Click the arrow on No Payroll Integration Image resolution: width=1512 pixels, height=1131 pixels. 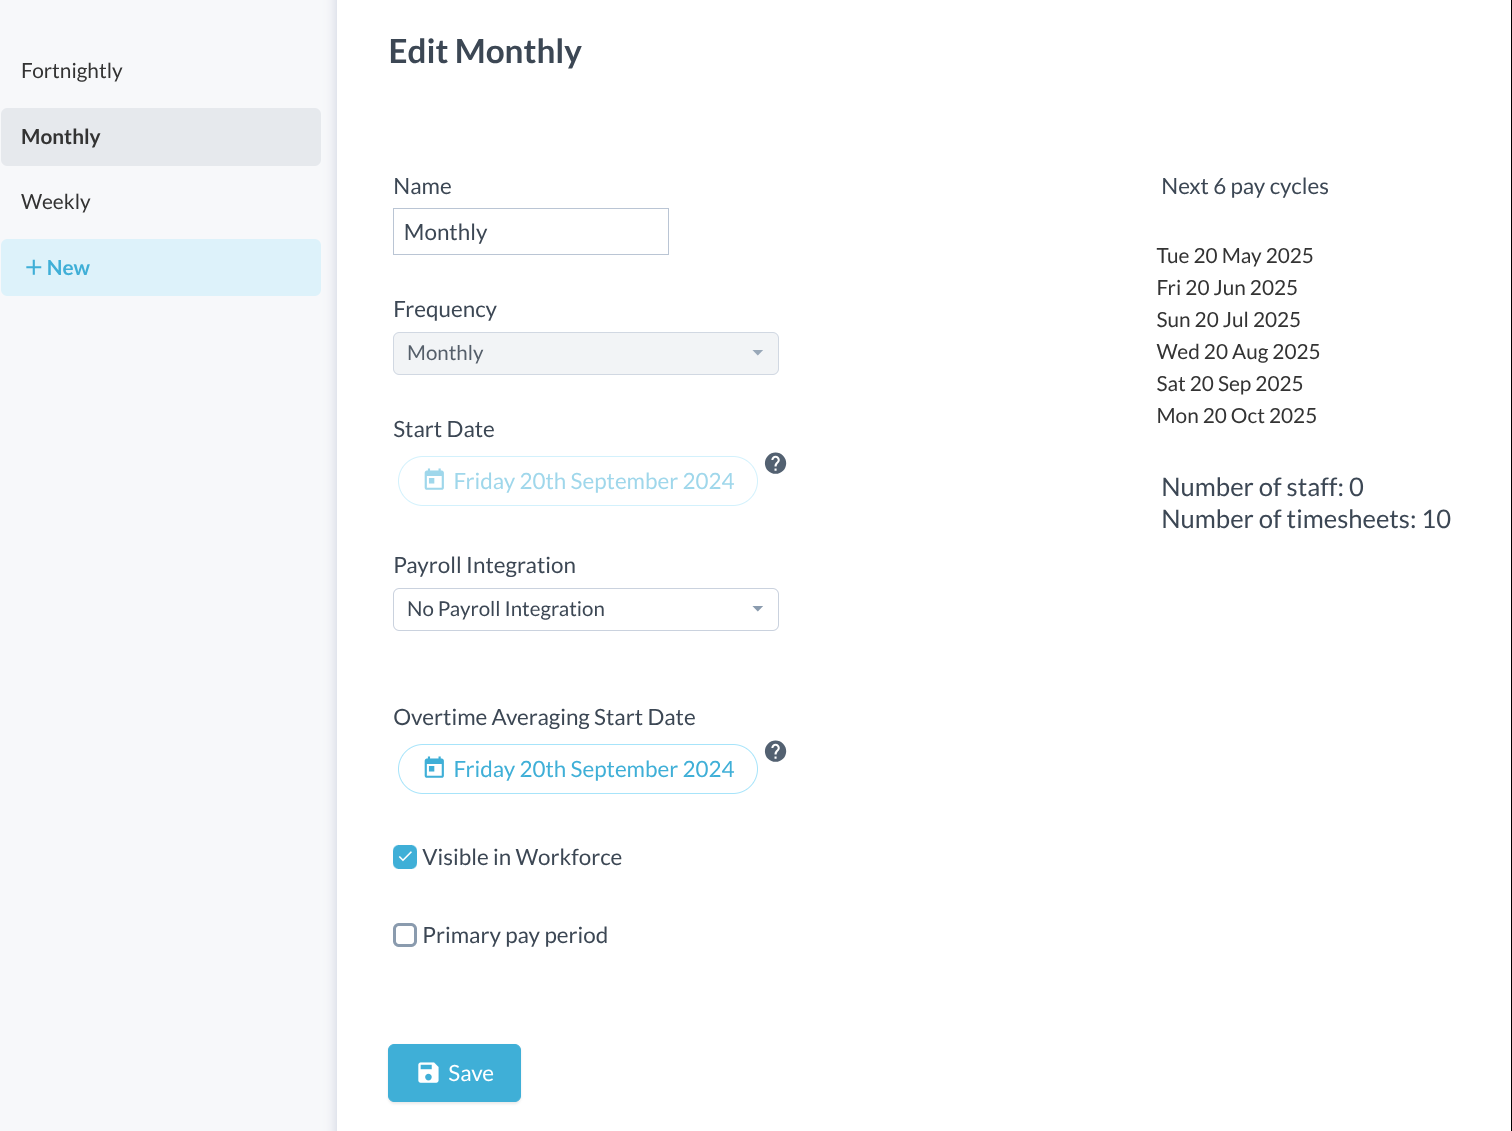[757, 609]
